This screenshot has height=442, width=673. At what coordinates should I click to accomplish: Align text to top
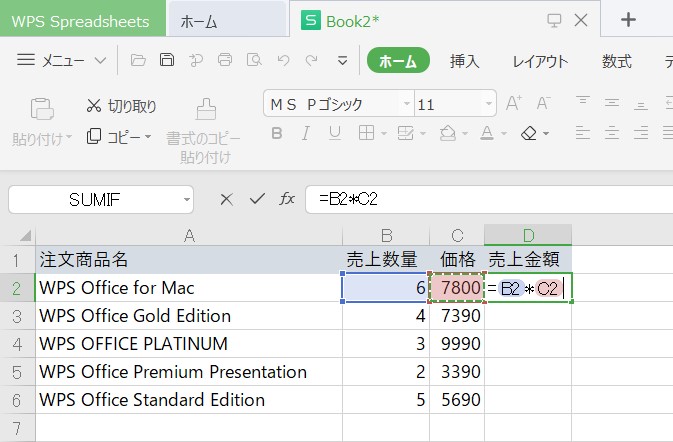click(582, 102)
